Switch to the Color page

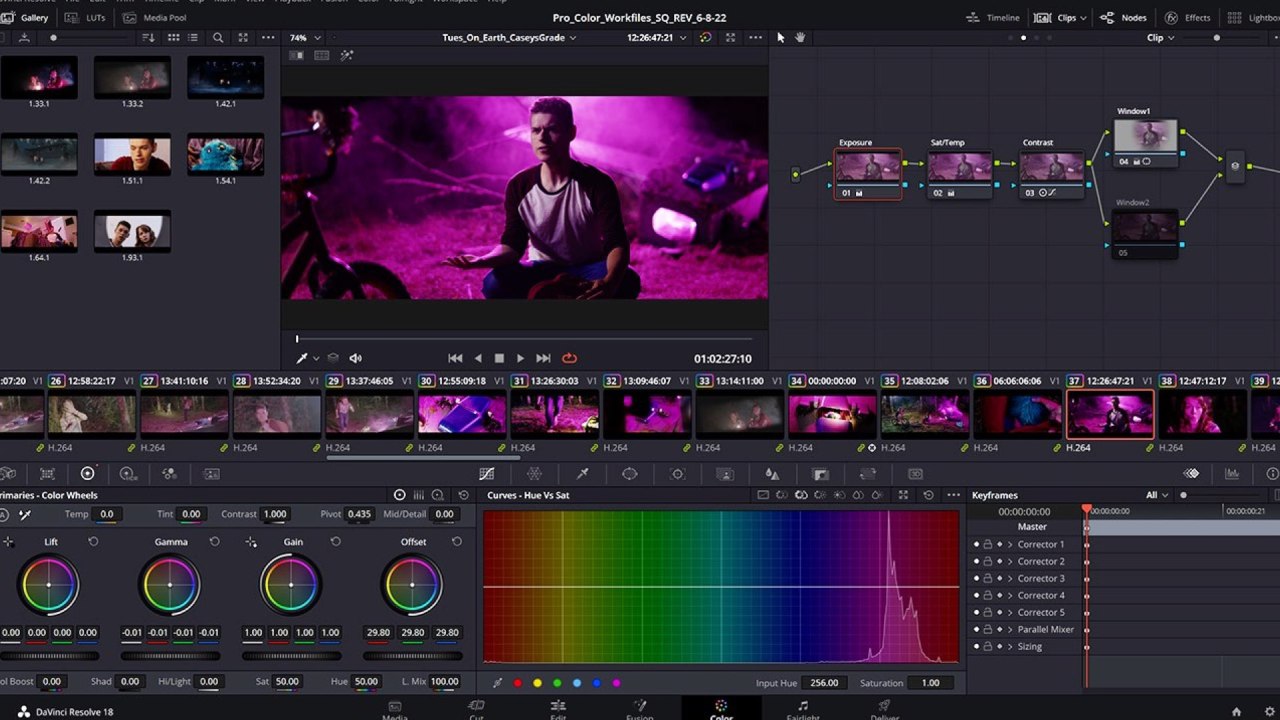point(721,708)
